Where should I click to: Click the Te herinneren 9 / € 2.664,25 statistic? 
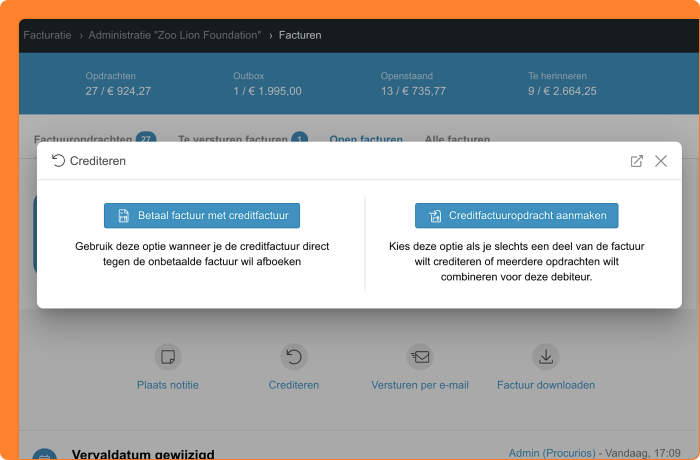click(x=562, y=84)
